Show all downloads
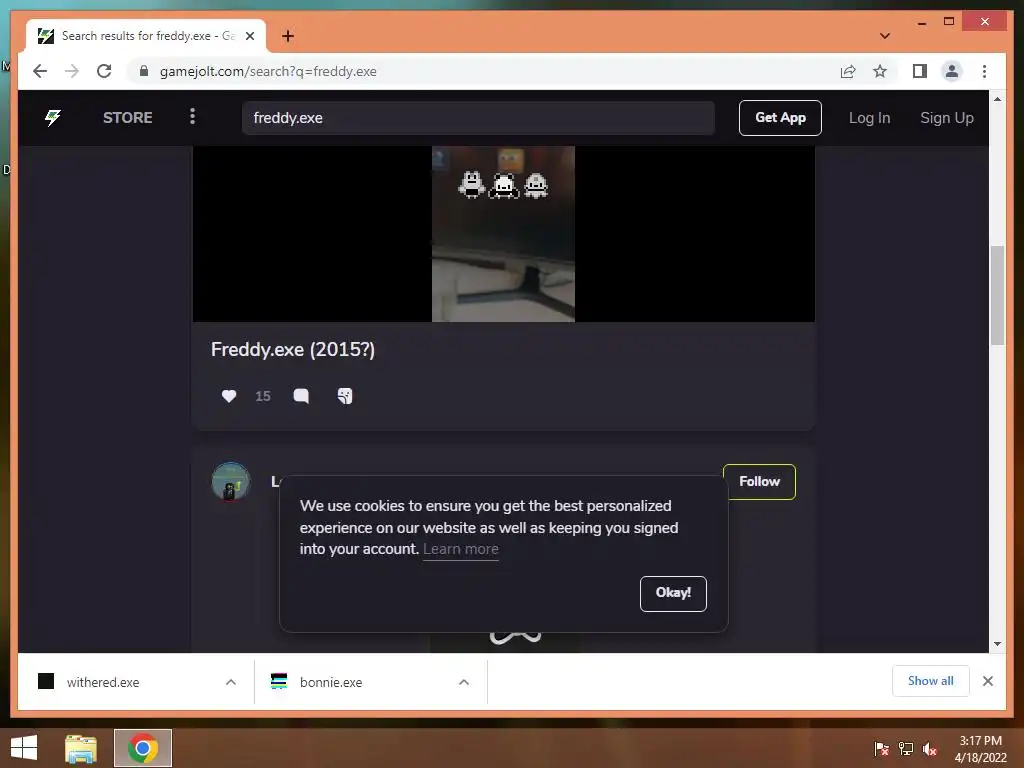1024x768 pixels. (x=931, y=681)
